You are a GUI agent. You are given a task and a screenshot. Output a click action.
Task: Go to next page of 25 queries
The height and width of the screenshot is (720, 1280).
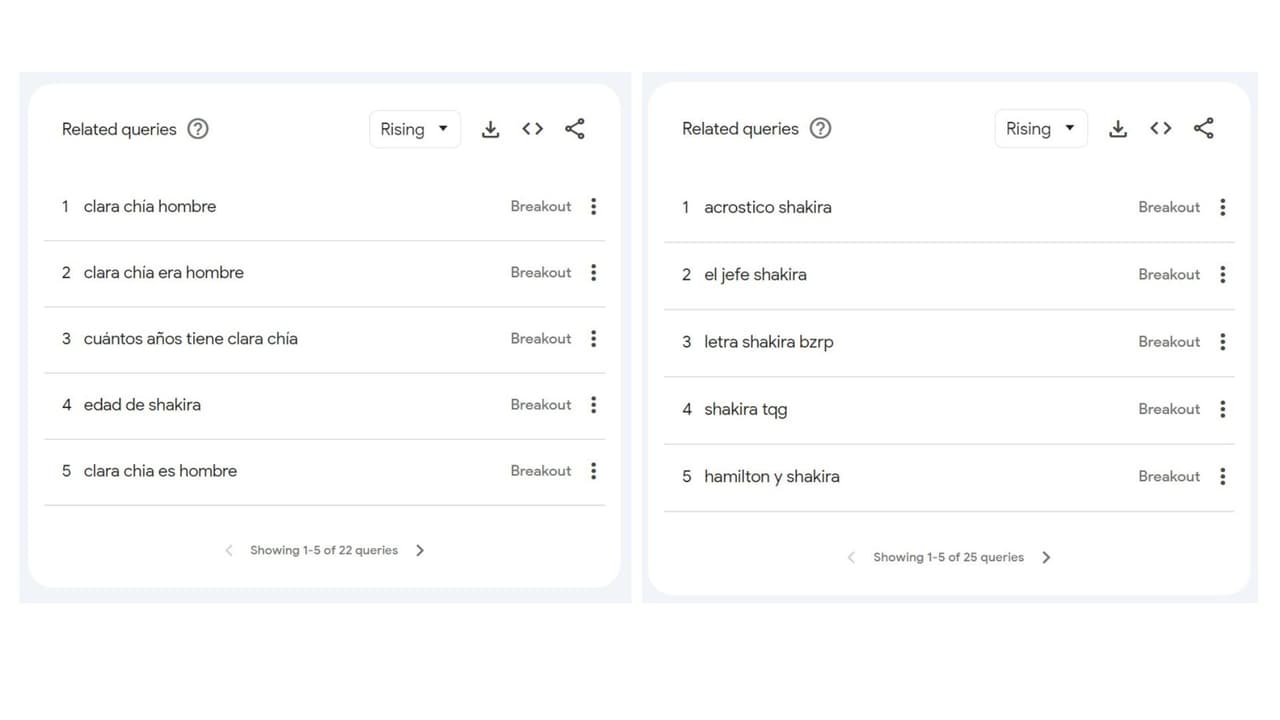1046,557
